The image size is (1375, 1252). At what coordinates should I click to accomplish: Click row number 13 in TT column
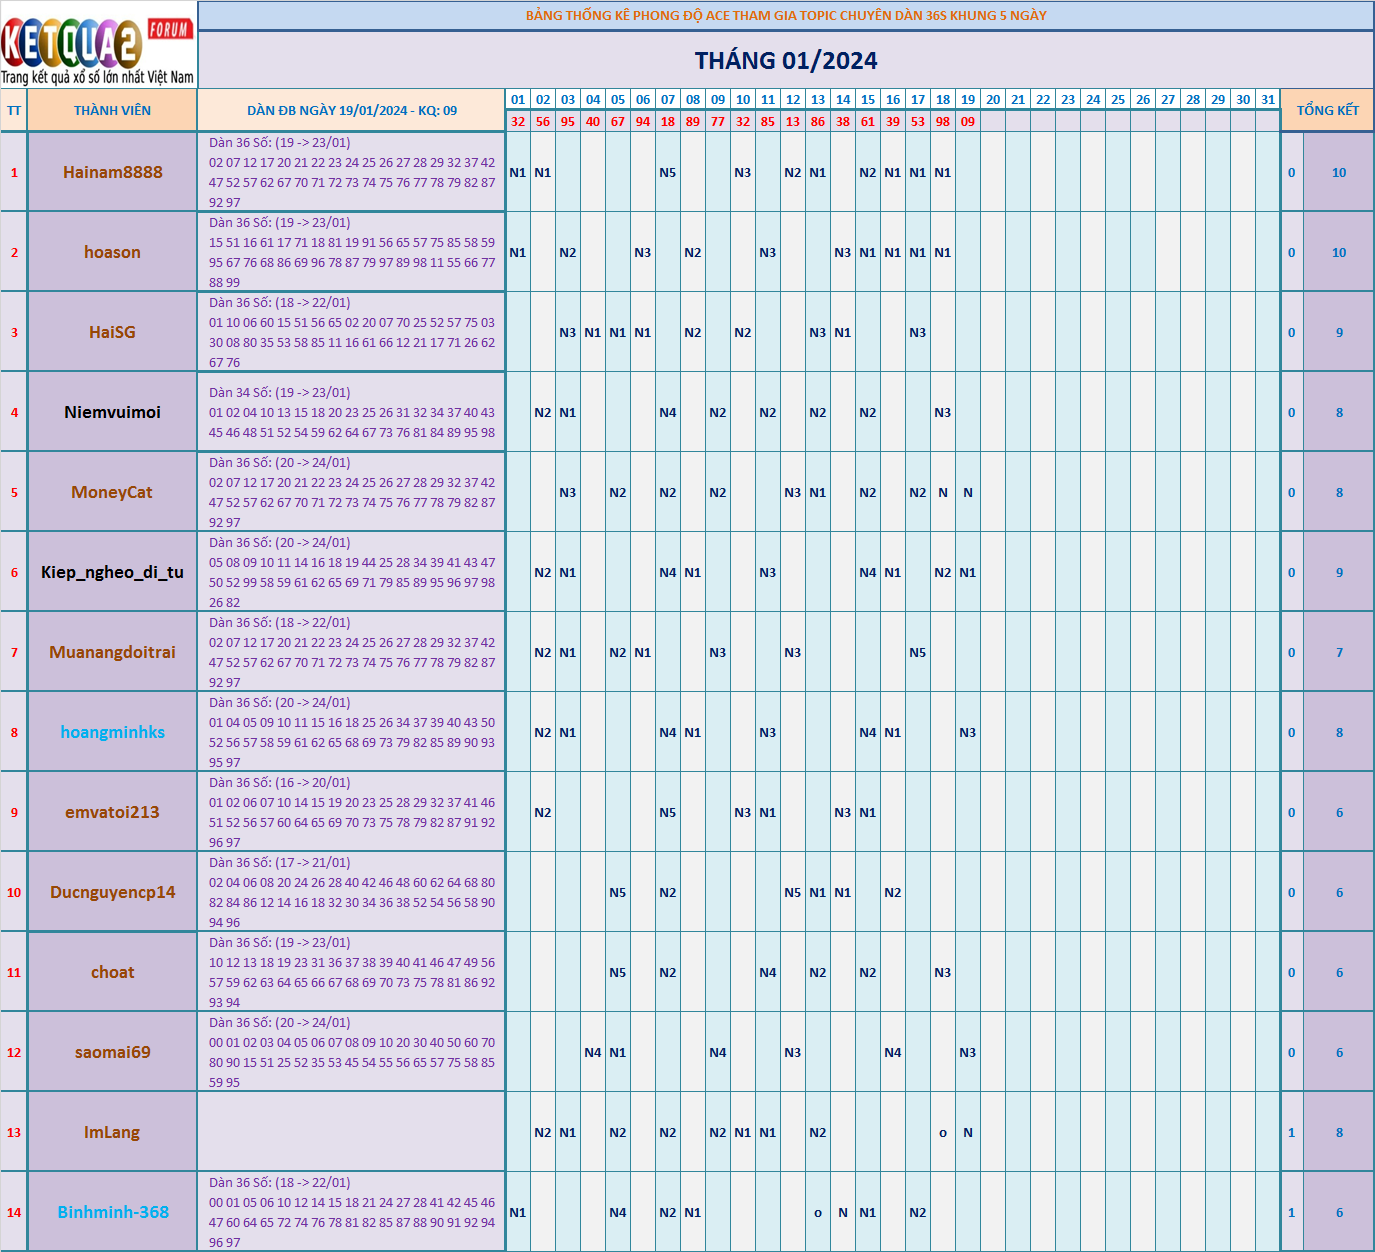pos(14,1132)
